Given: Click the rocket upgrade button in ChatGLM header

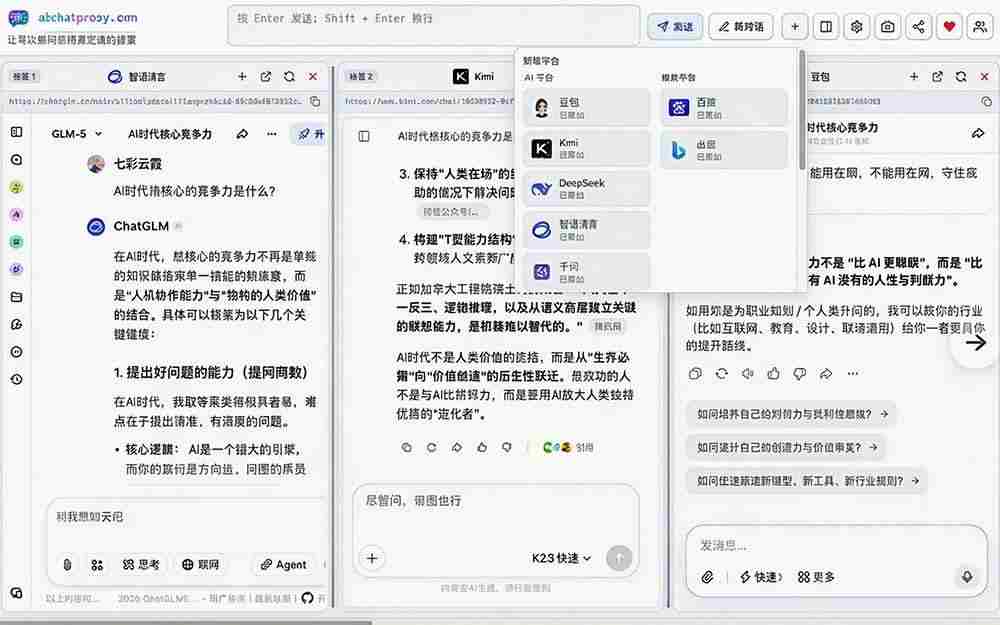Looking at the screenshot, I should click(x=311, y=134).
